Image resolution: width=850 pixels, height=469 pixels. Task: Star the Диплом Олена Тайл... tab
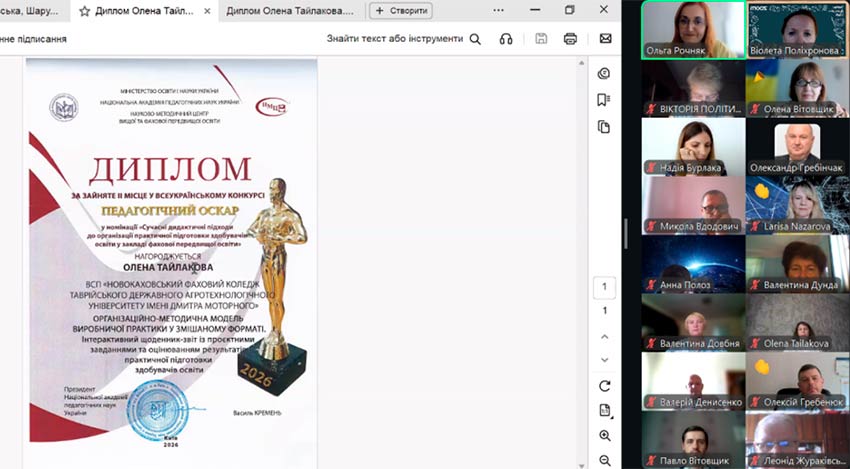tap(85, 11)
